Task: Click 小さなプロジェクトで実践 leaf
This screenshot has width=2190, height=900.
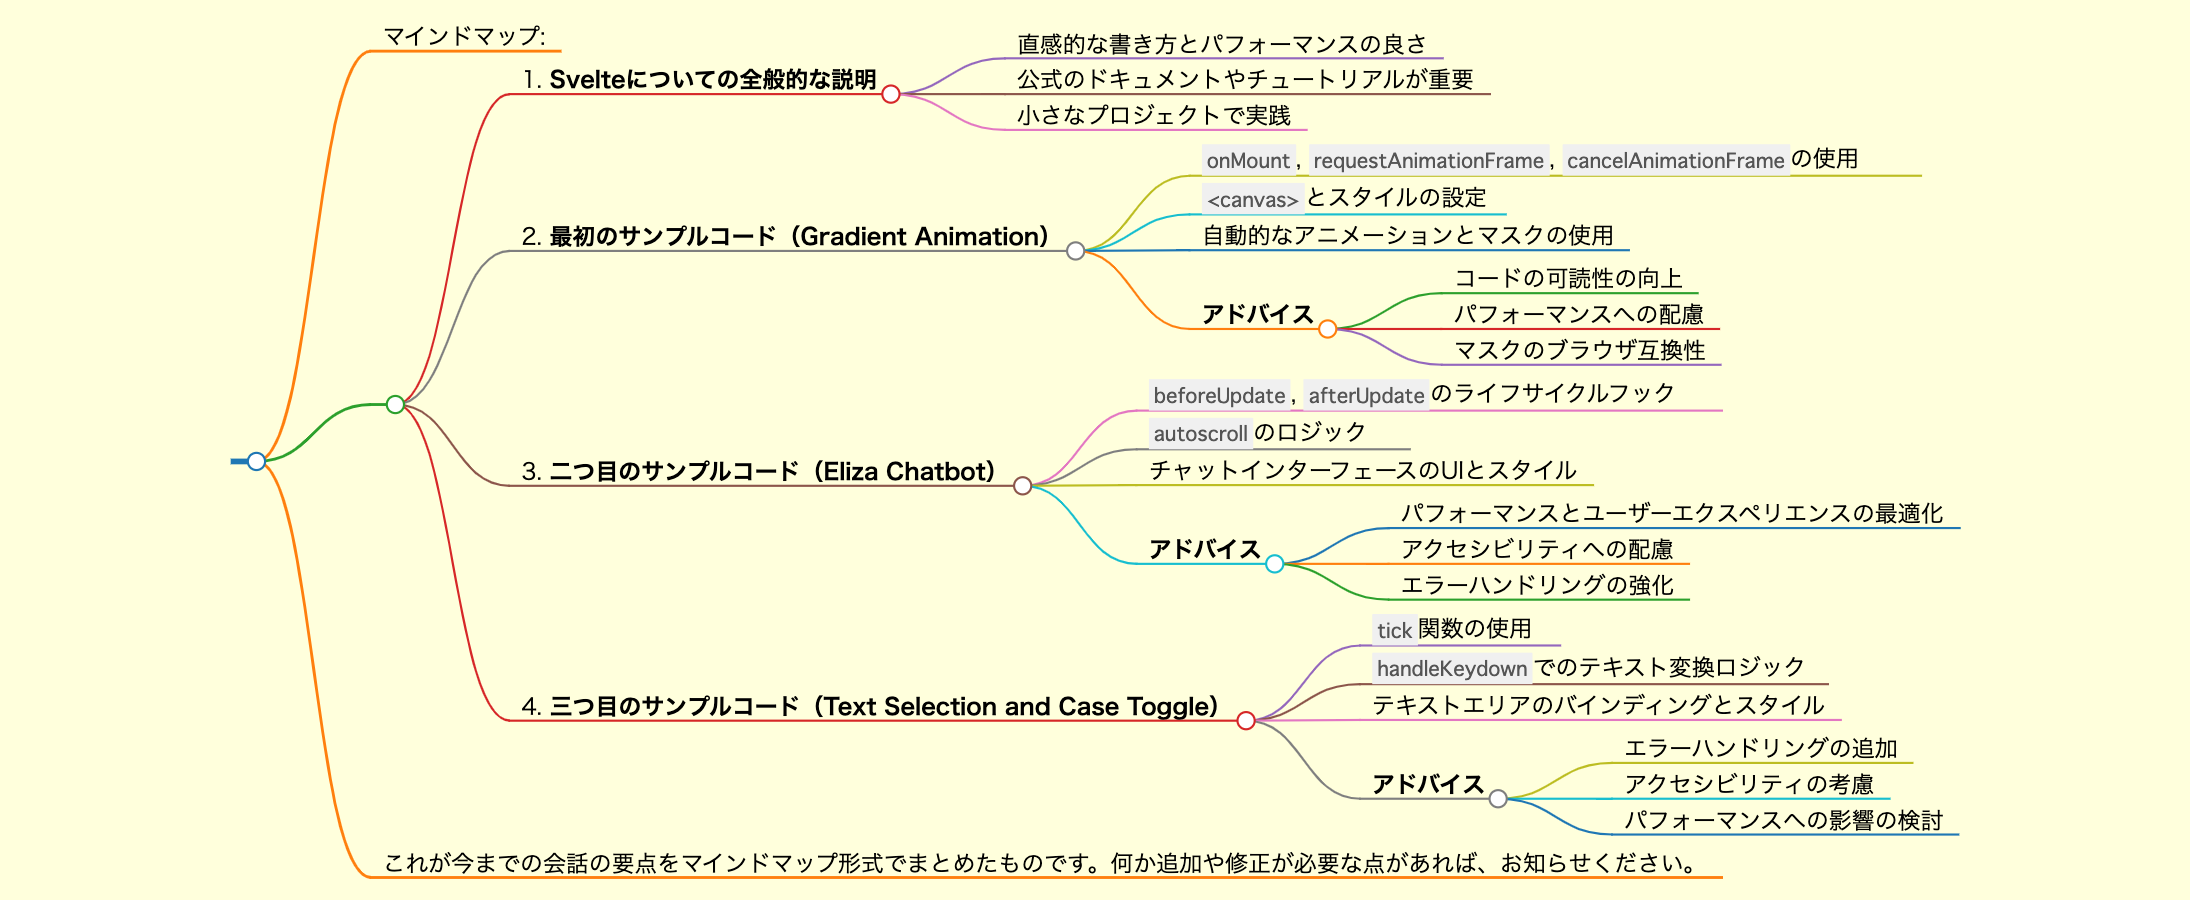Action: coord(1154,115)
